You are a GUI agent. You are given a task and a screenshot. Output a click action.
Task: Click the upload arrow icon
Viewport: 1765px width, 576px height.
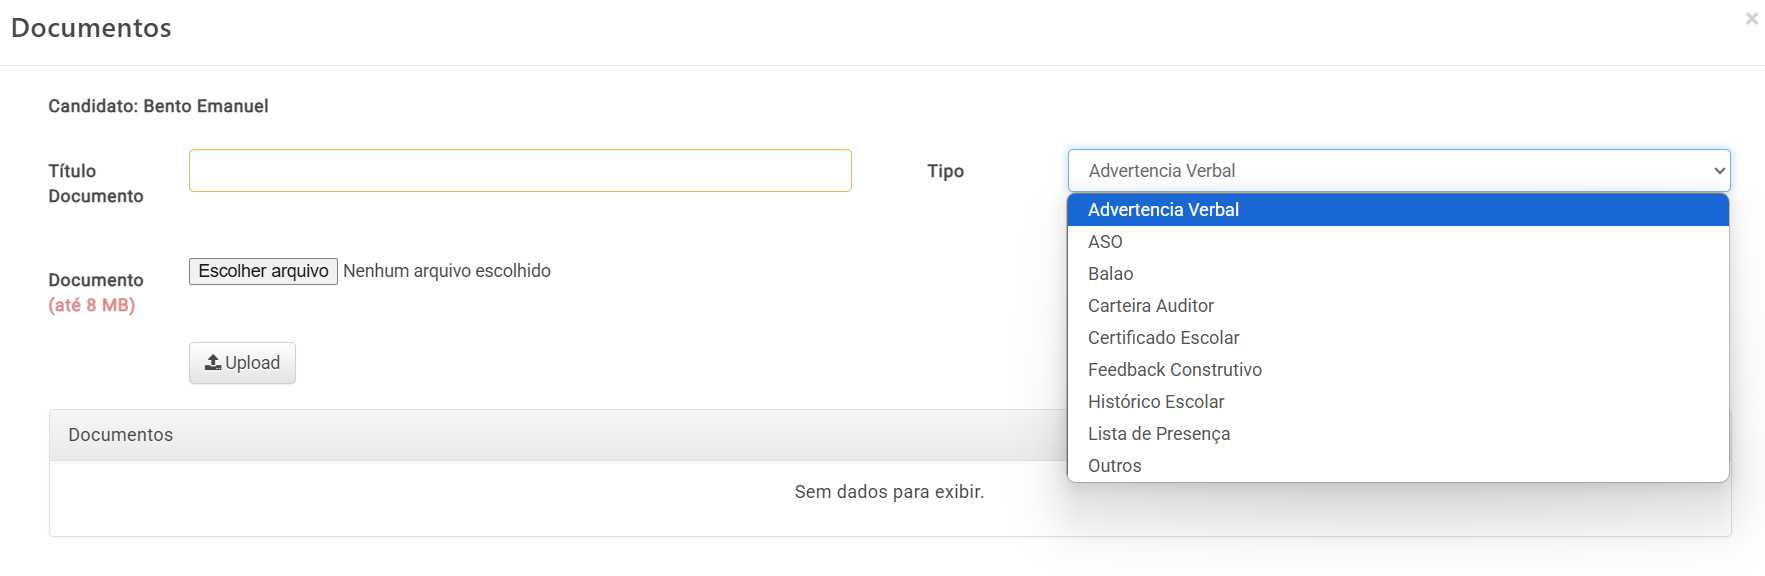point(213,363)
